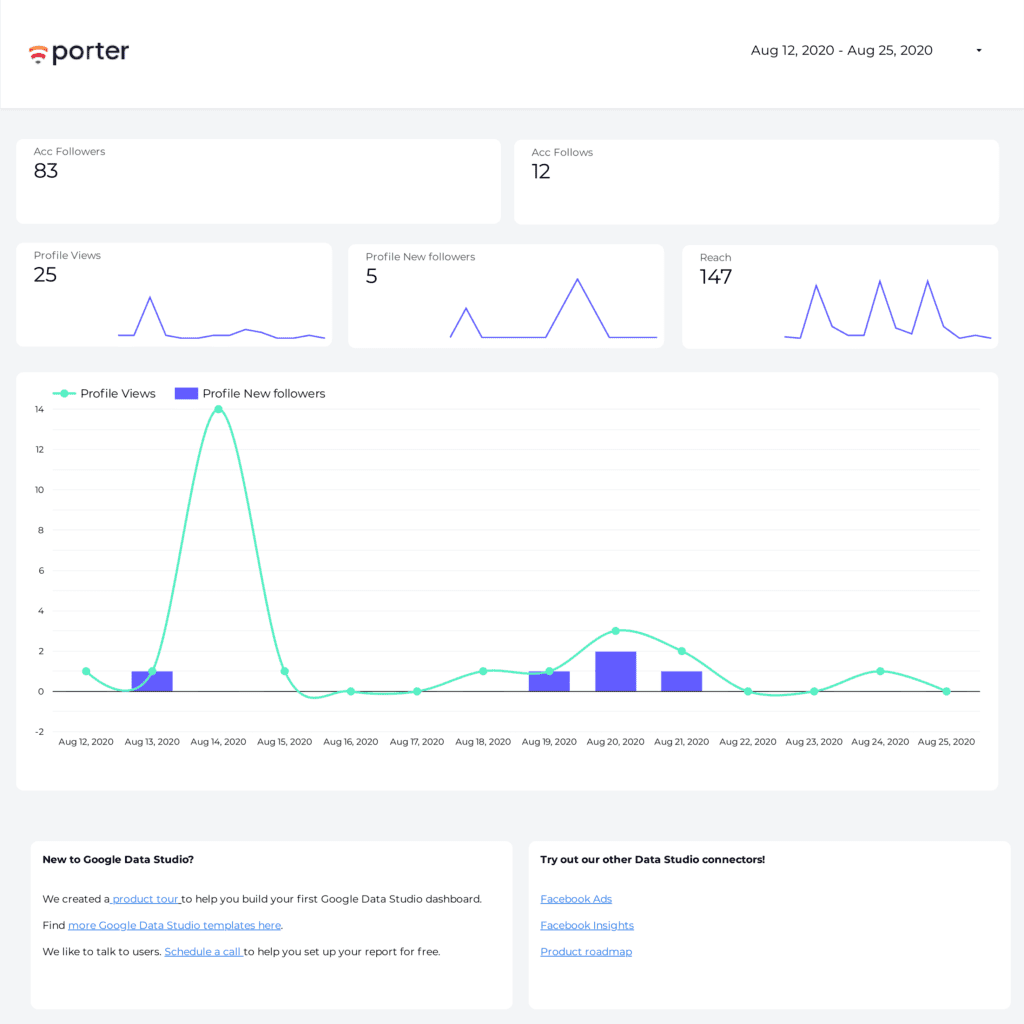This screenshot has width=1024, height=1024.
Task: Click the Profile New followers sparkline
Action: coord(554,311)
